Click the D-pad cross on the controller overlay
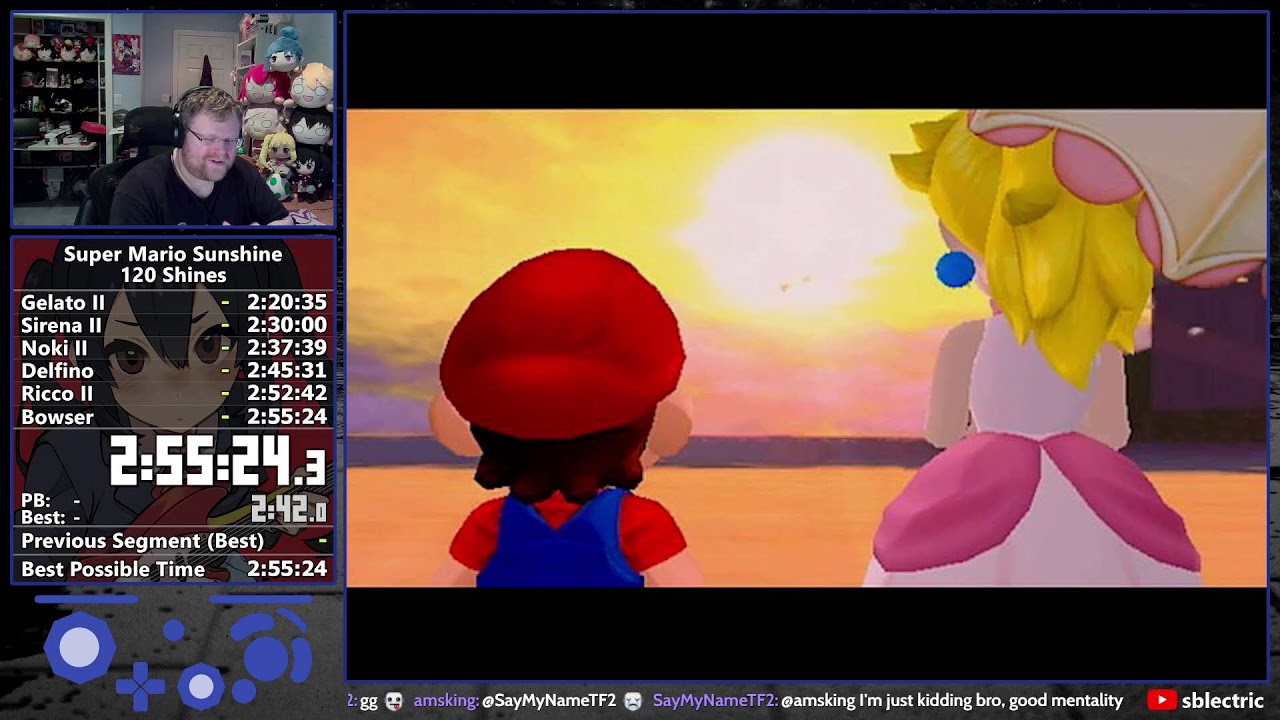 [x=140, y=685]
